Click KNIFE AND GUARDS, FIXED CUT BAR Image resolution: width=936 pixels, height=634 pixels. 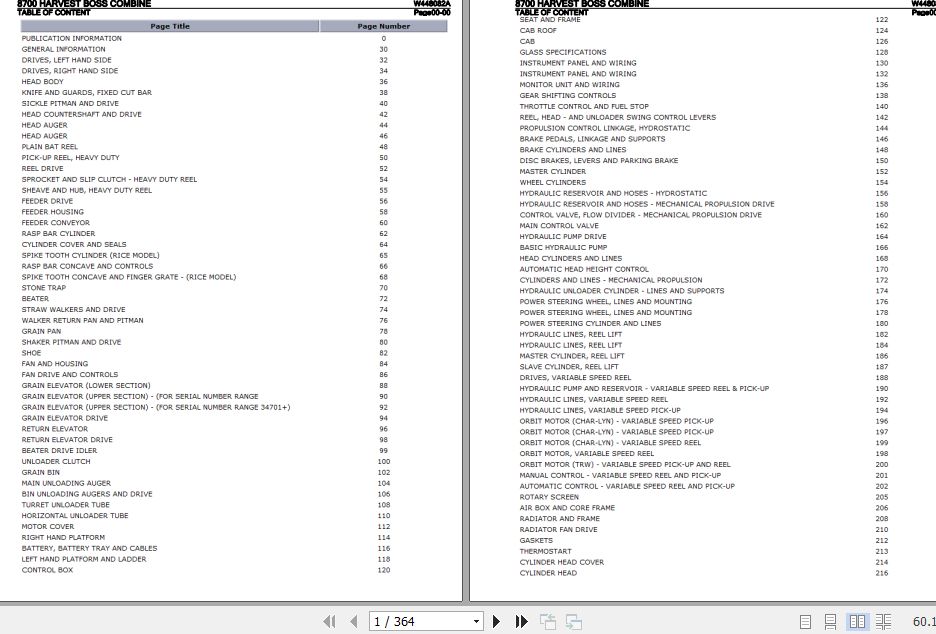(x=87, y=93)
